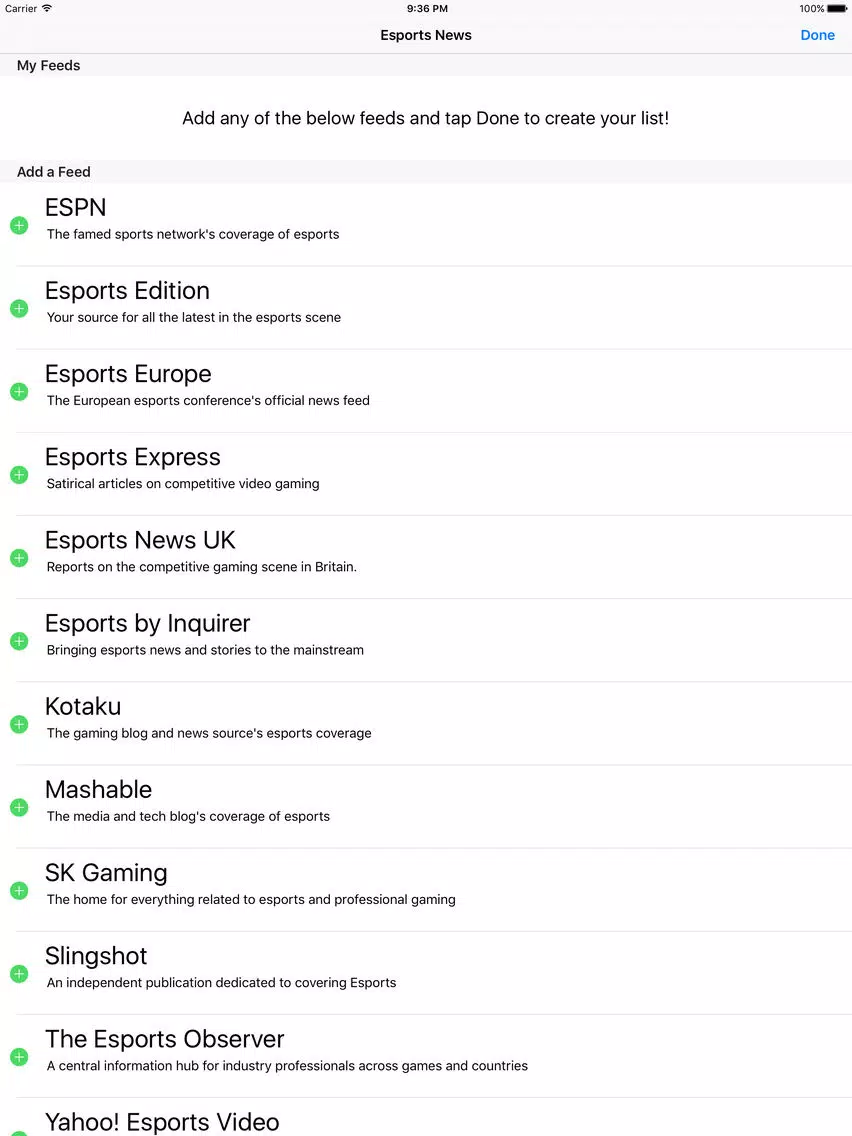Select the Yahoo! Esports Video title
Viewport: 852px width, 1136px height.
tap(162, 1122)
